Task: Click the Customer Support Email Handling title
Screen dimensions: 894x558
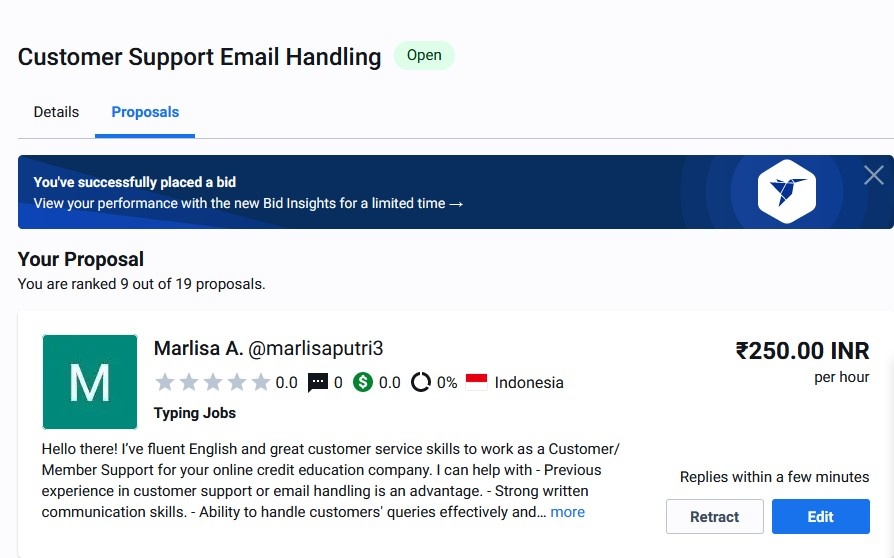Action: tap(200, 57)
